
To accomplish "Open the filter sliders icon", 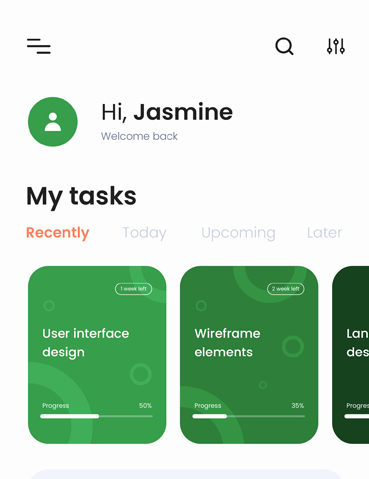I will (336, 46).
